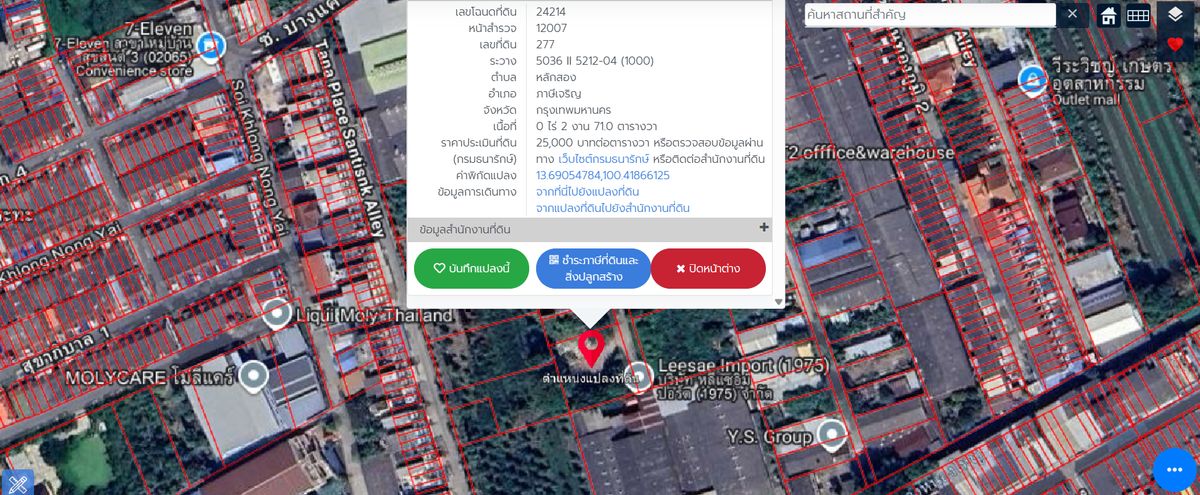The image size is (1200, 495).
Task: Open the จากแปลงที่ดินไปยังสำนักงานที่ดิน link
Action: click(613, 208)
